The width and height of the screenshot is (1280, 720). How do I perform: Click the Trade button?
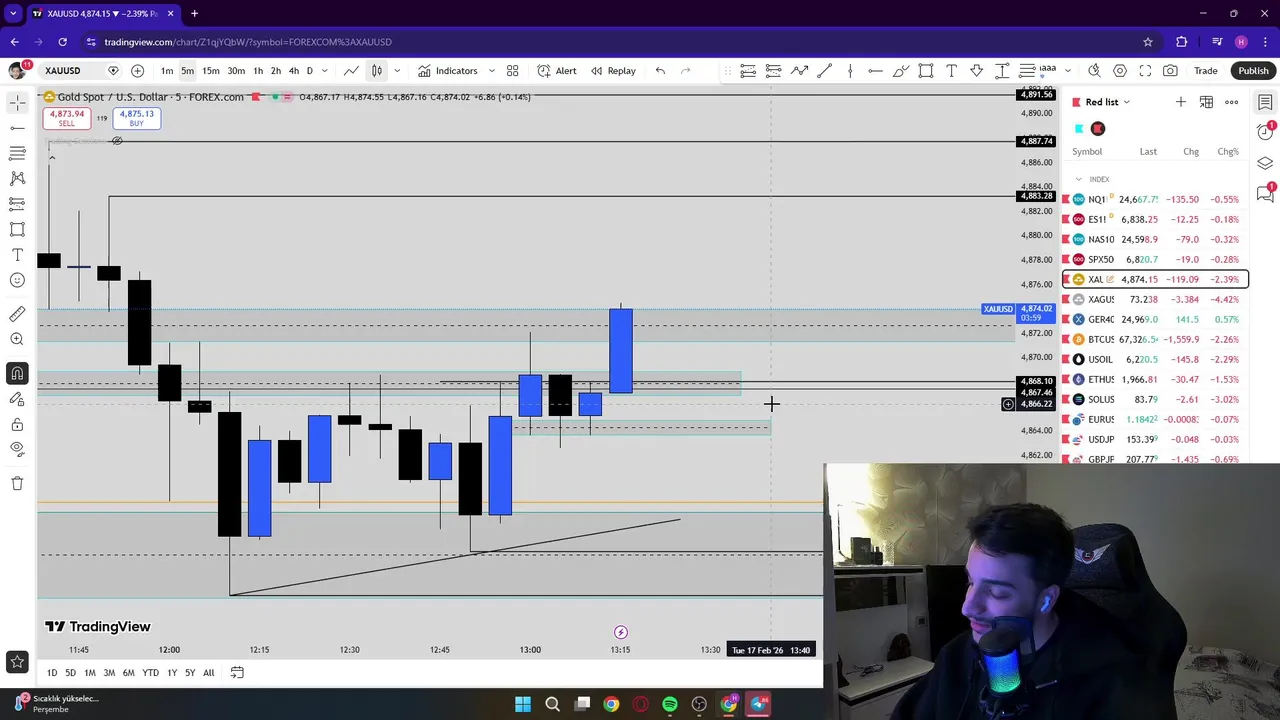(x=1206, y=71)
